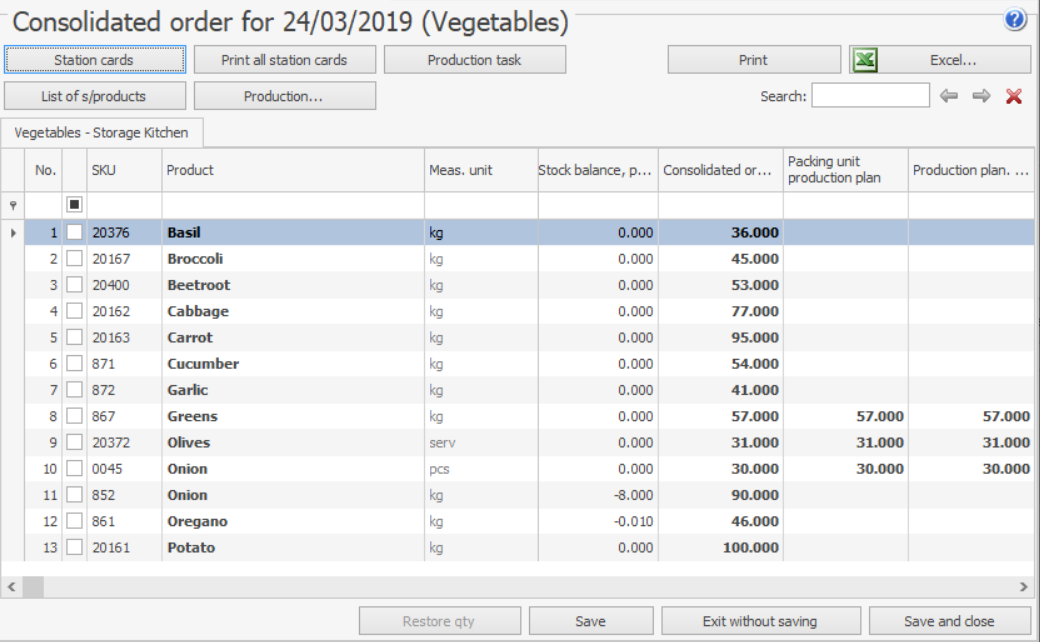Sort by the Stock balance column header

(597, 170)
